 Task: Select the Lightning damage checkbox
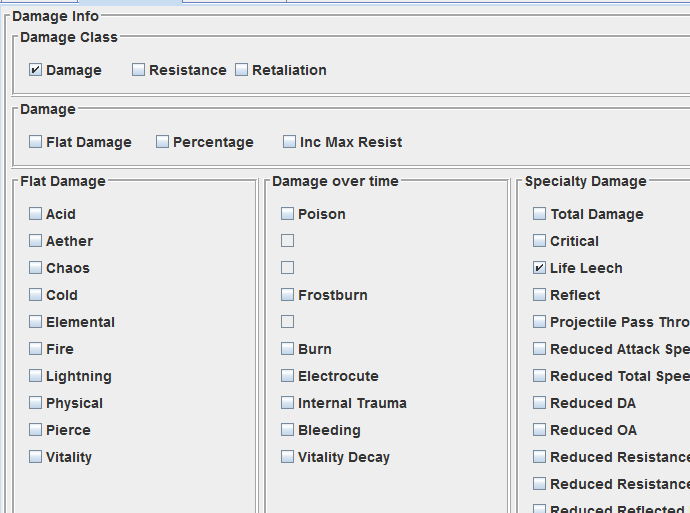pyautogui.click(x=36, y=376)
